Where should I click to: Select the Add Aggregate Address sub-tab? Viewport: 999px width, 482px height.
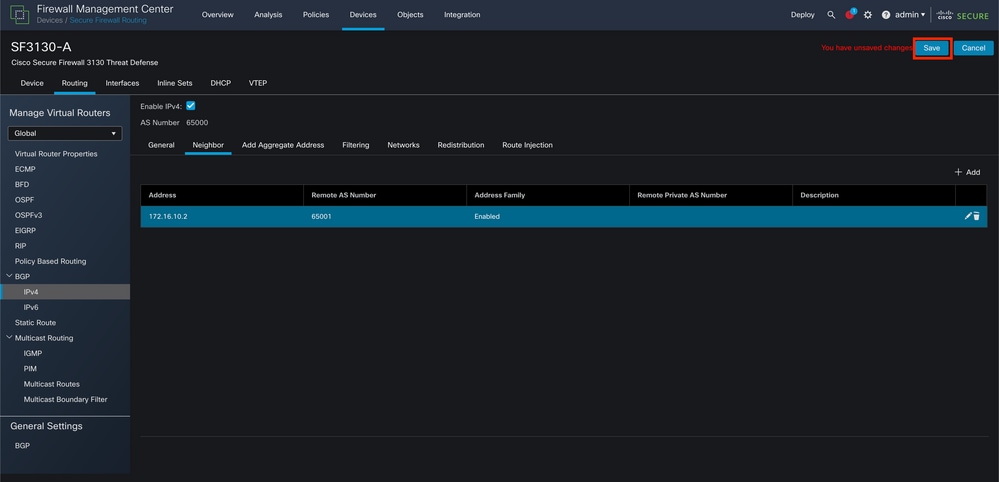(283, 145)
